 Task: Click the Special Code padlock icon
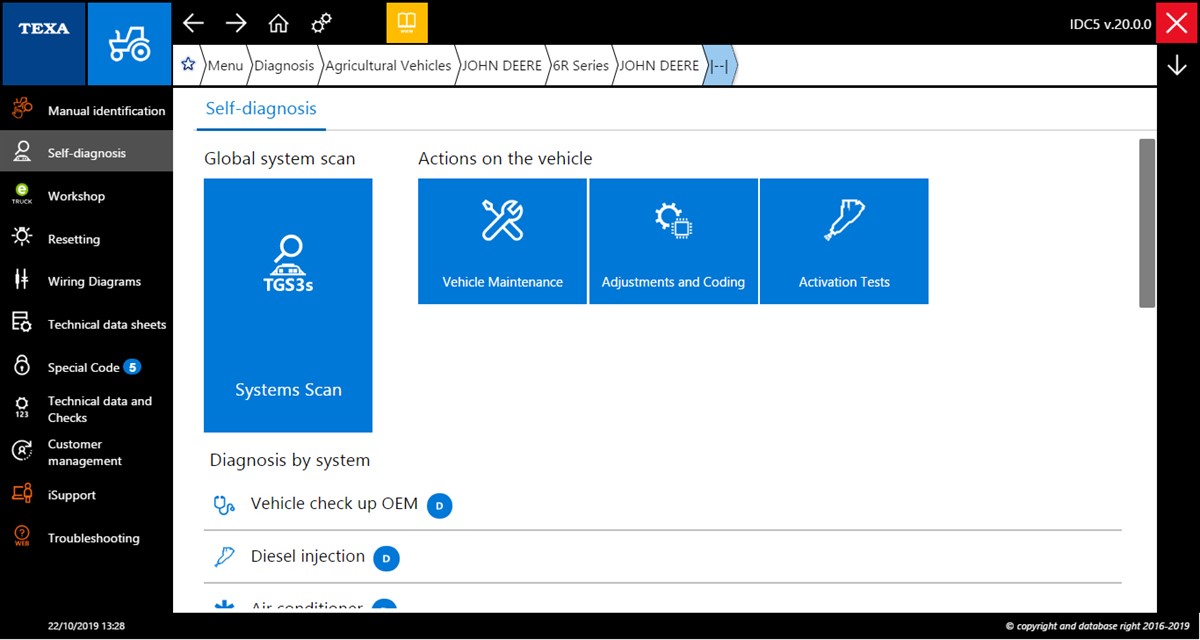point(22,366)
